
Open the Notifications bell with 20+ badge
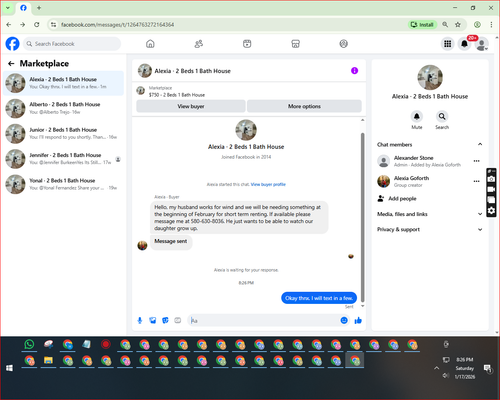point(464,44)
